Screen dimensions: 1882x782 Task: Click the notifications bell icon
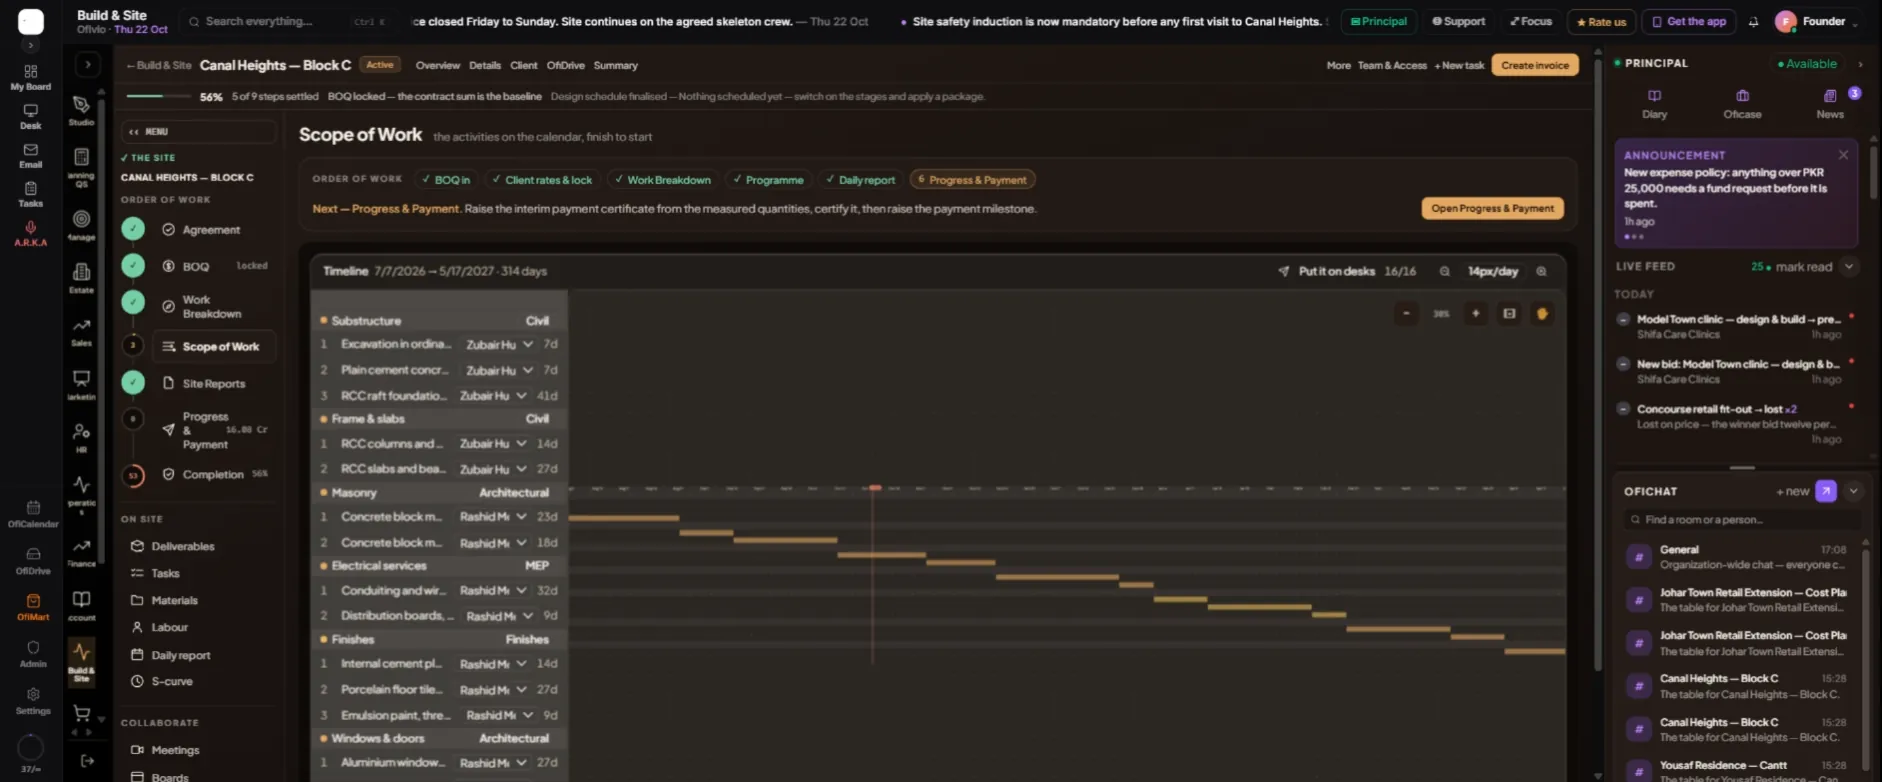tap(1753, 21)
